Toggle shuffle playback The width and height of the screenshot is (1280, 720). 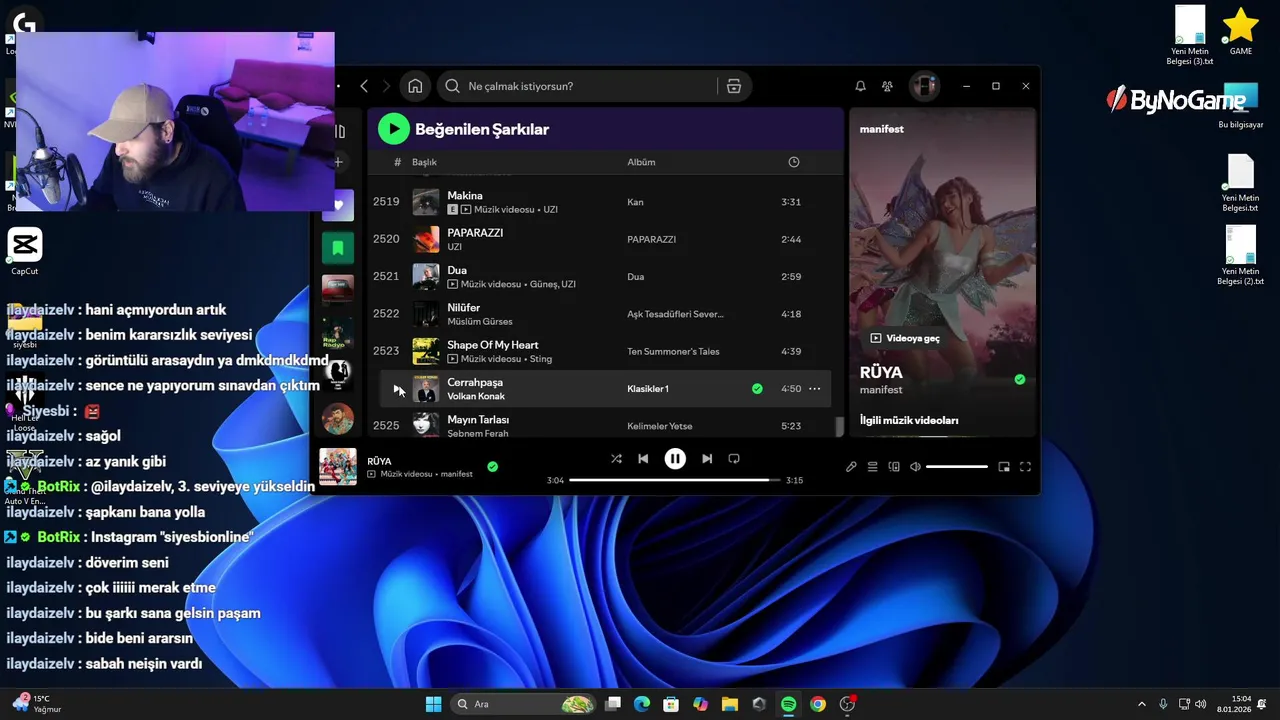pyautogui.click(x=616, y=458)
